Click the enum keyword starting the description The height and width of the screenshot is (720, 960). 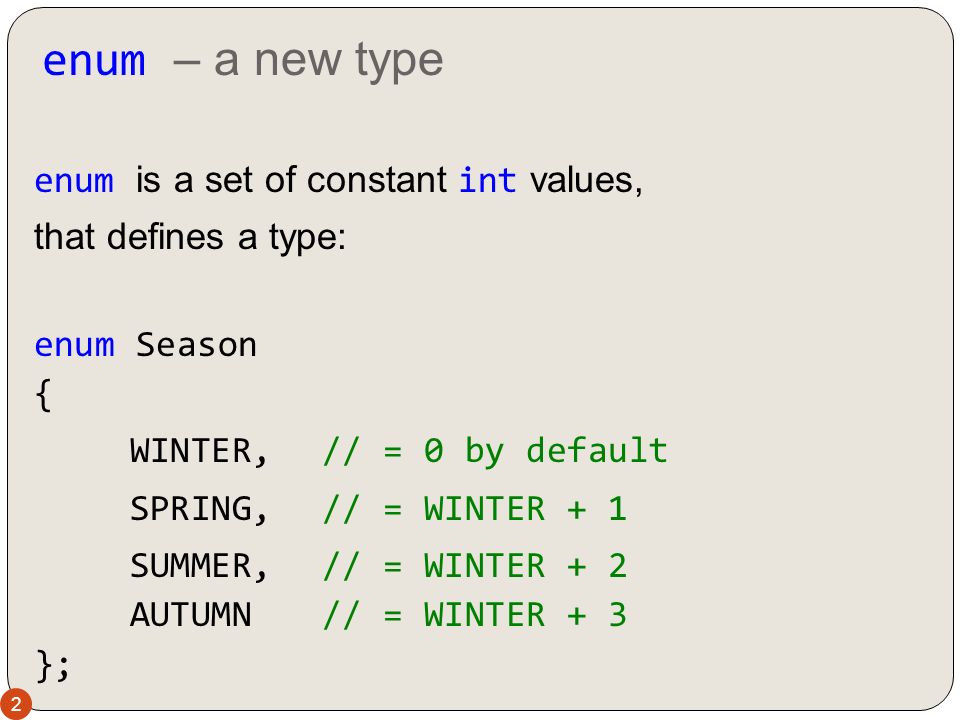74,181
